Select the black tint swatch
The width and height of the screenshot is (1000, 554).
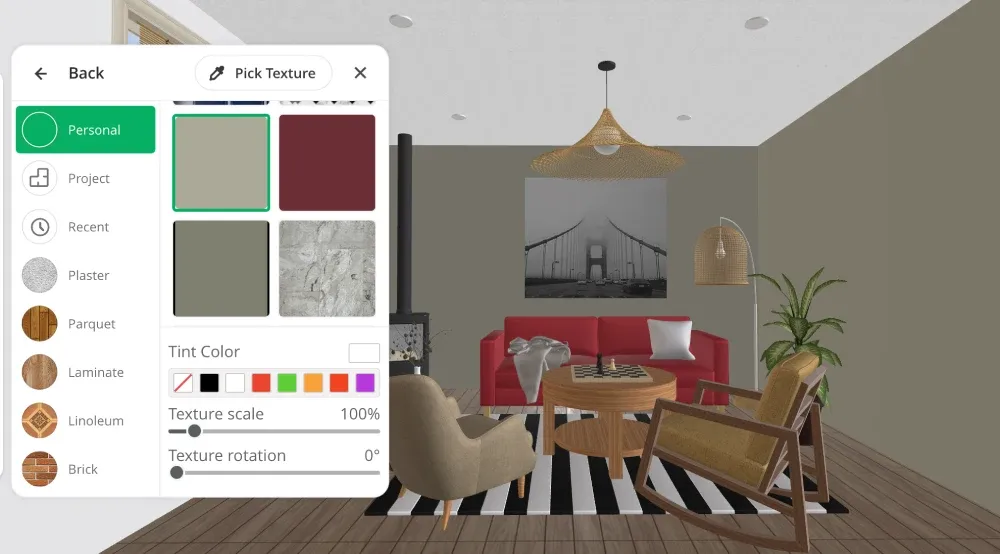tap(209, 383)
